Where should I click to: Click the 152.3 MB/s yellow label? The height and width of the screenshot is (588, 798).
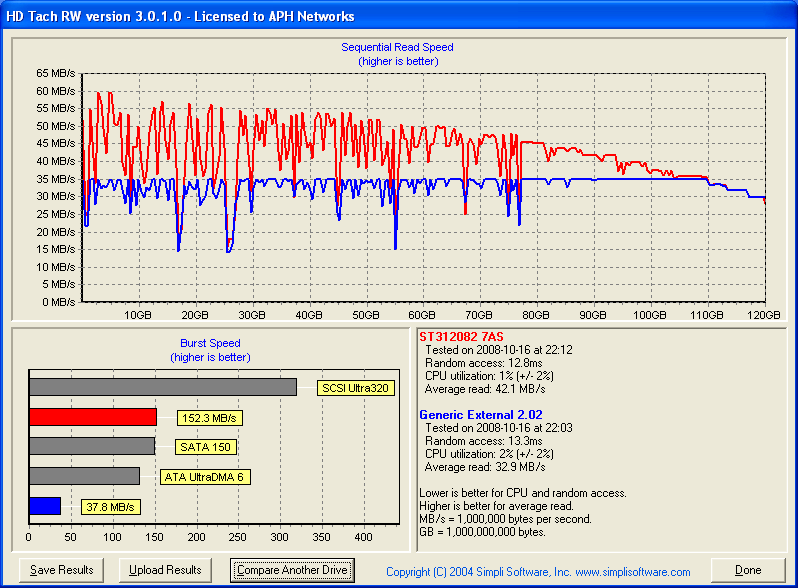click(210, 418)
